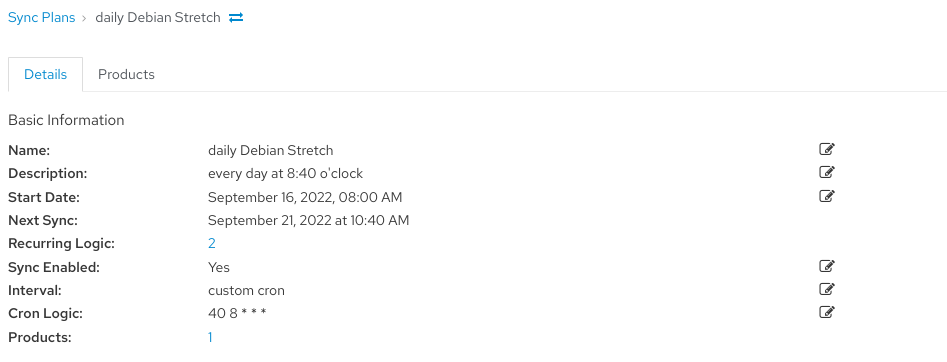
Task: Click the Cron Logic edit icon
Action: click(827, 312)
